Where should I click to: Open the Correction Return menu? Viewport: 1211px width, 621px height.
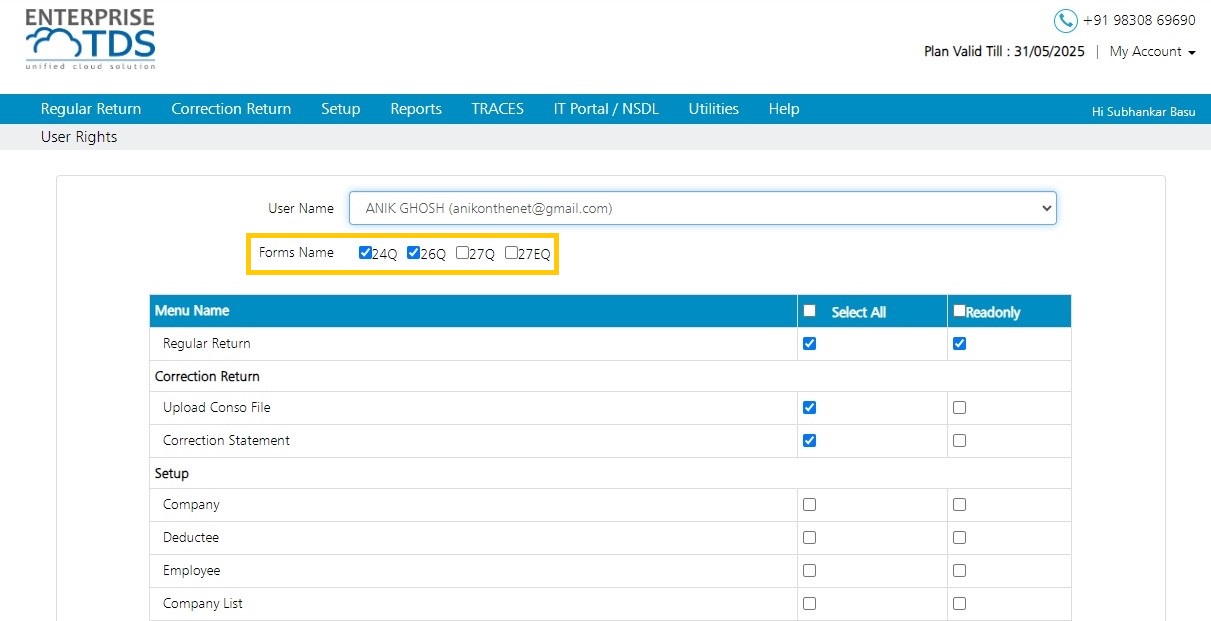coord(231,109)
